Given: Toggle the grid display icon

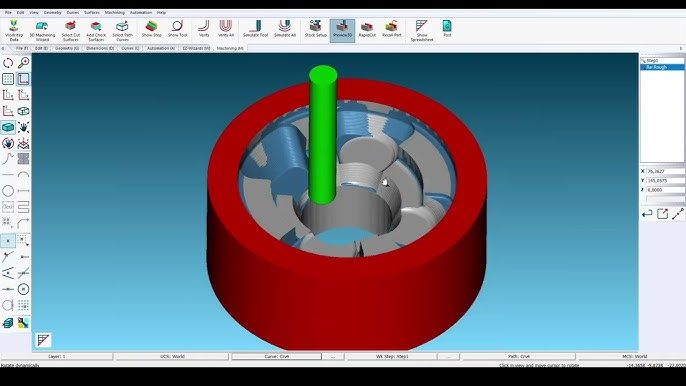Looking at the screenshot, I should point(8,79).
